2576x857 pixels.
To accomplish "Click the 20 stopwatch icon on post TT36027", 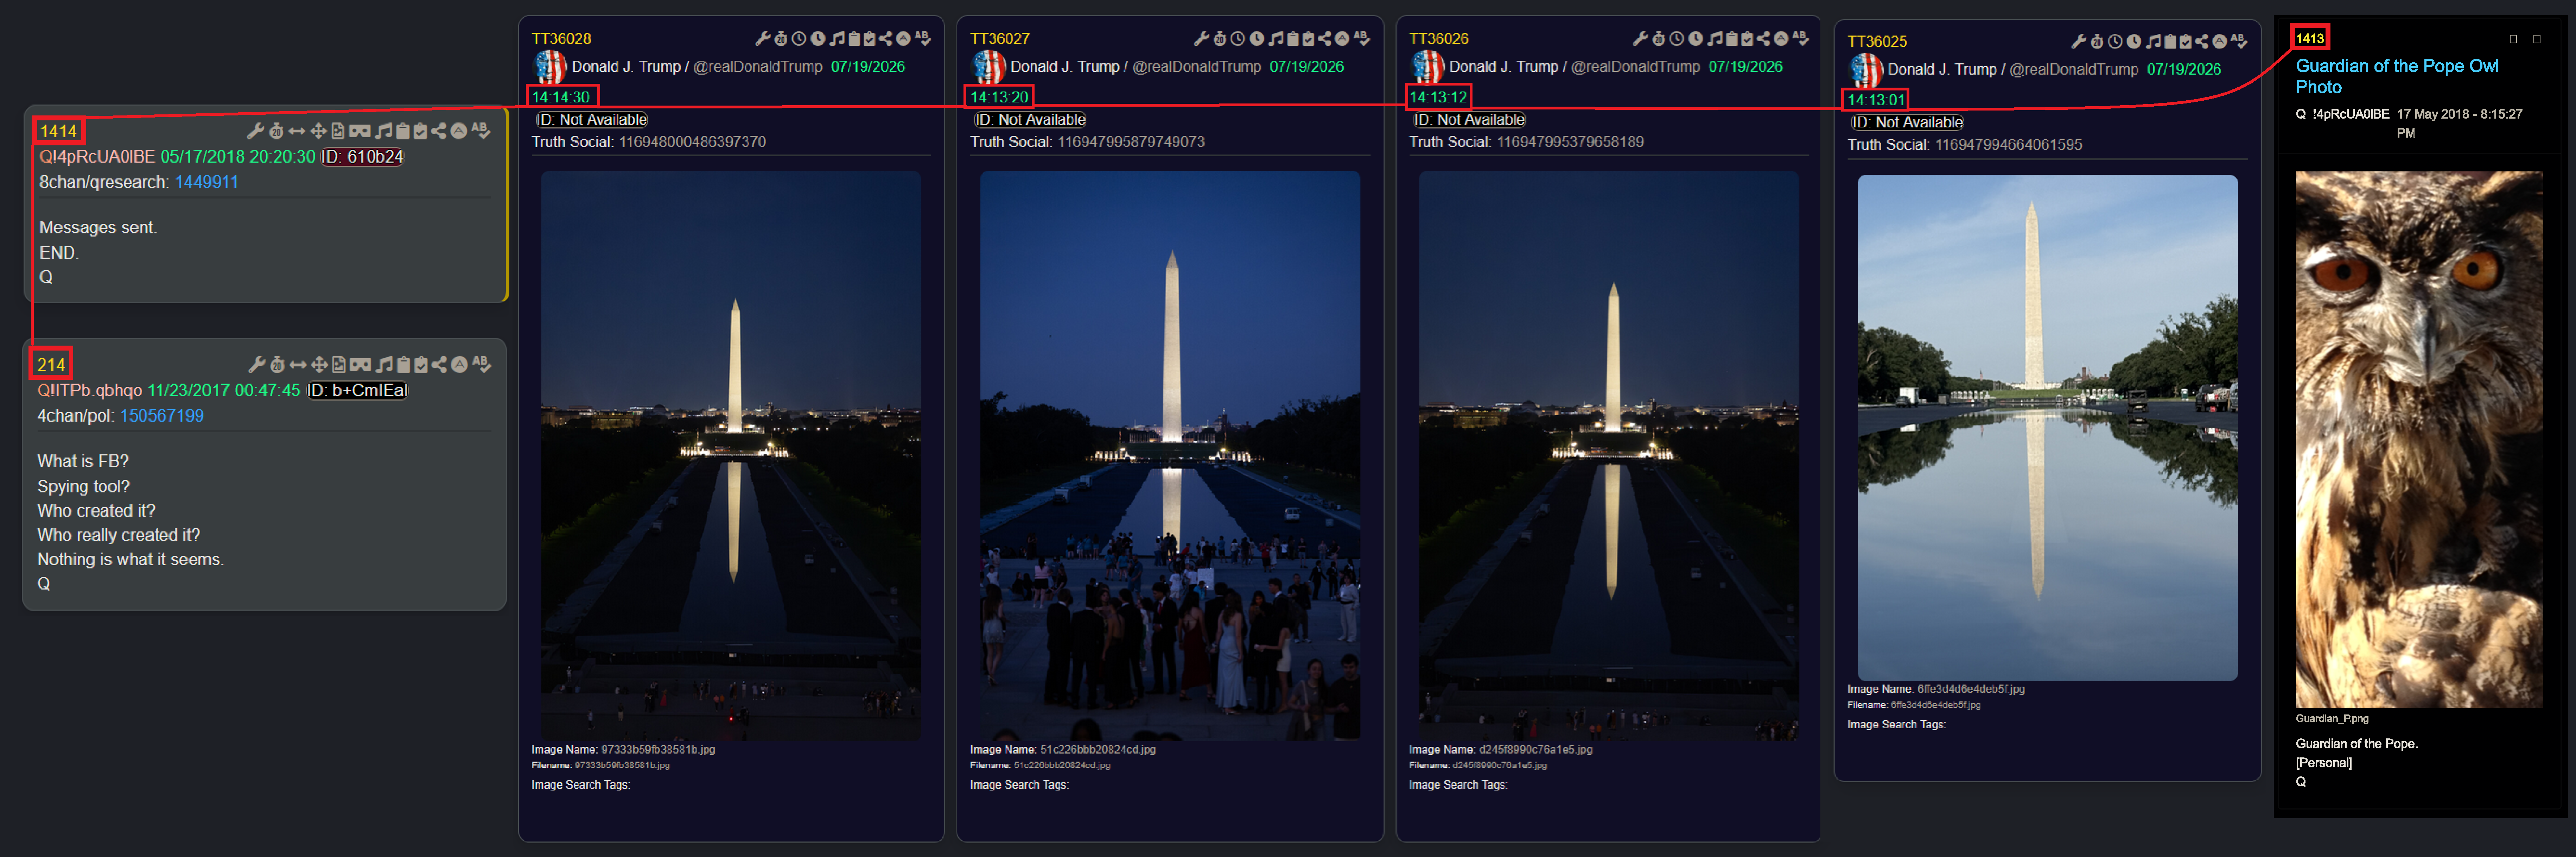I will (x=1220, y=39).
